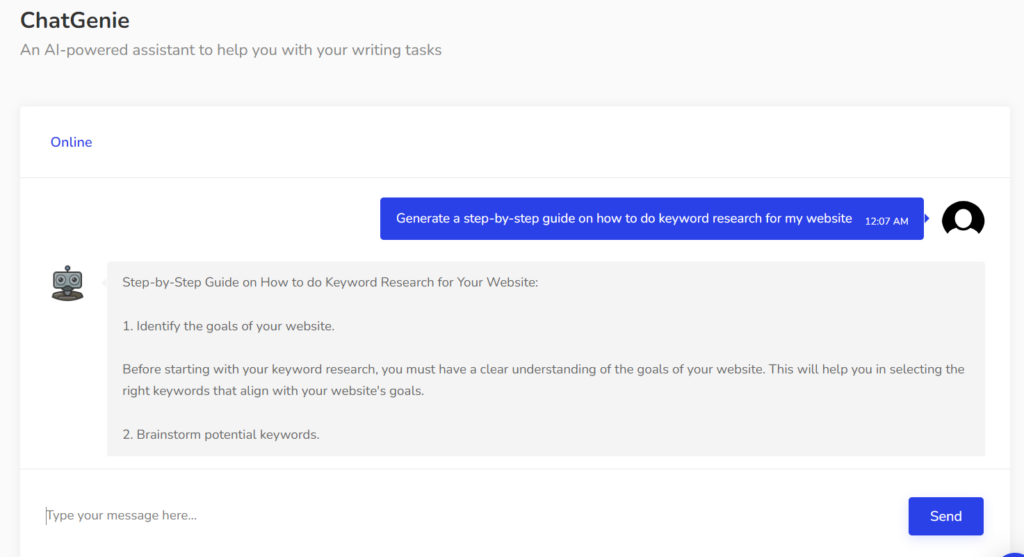Screen dimensions: 1024x557
Task: Click the Online status label
Action: click(71, 142)
